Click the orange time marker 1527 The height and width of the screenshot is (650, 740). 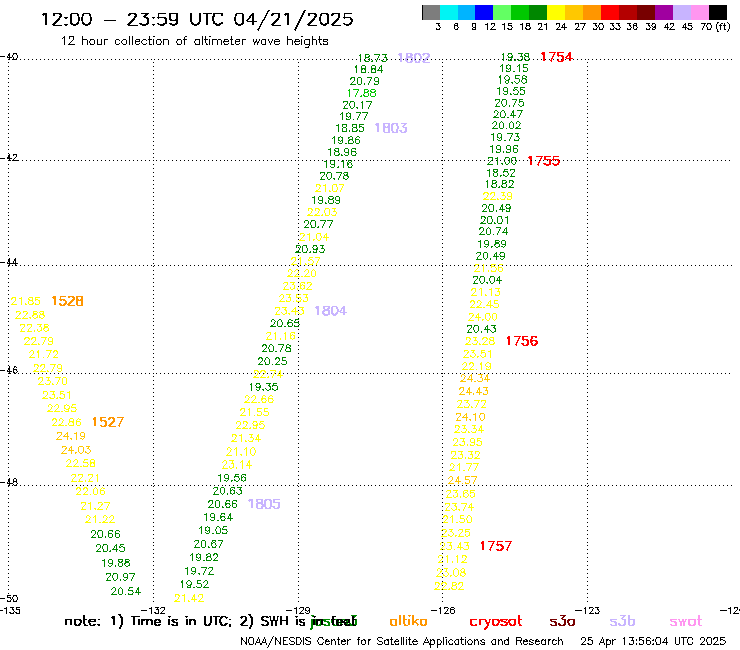click(x=108, y=422)
